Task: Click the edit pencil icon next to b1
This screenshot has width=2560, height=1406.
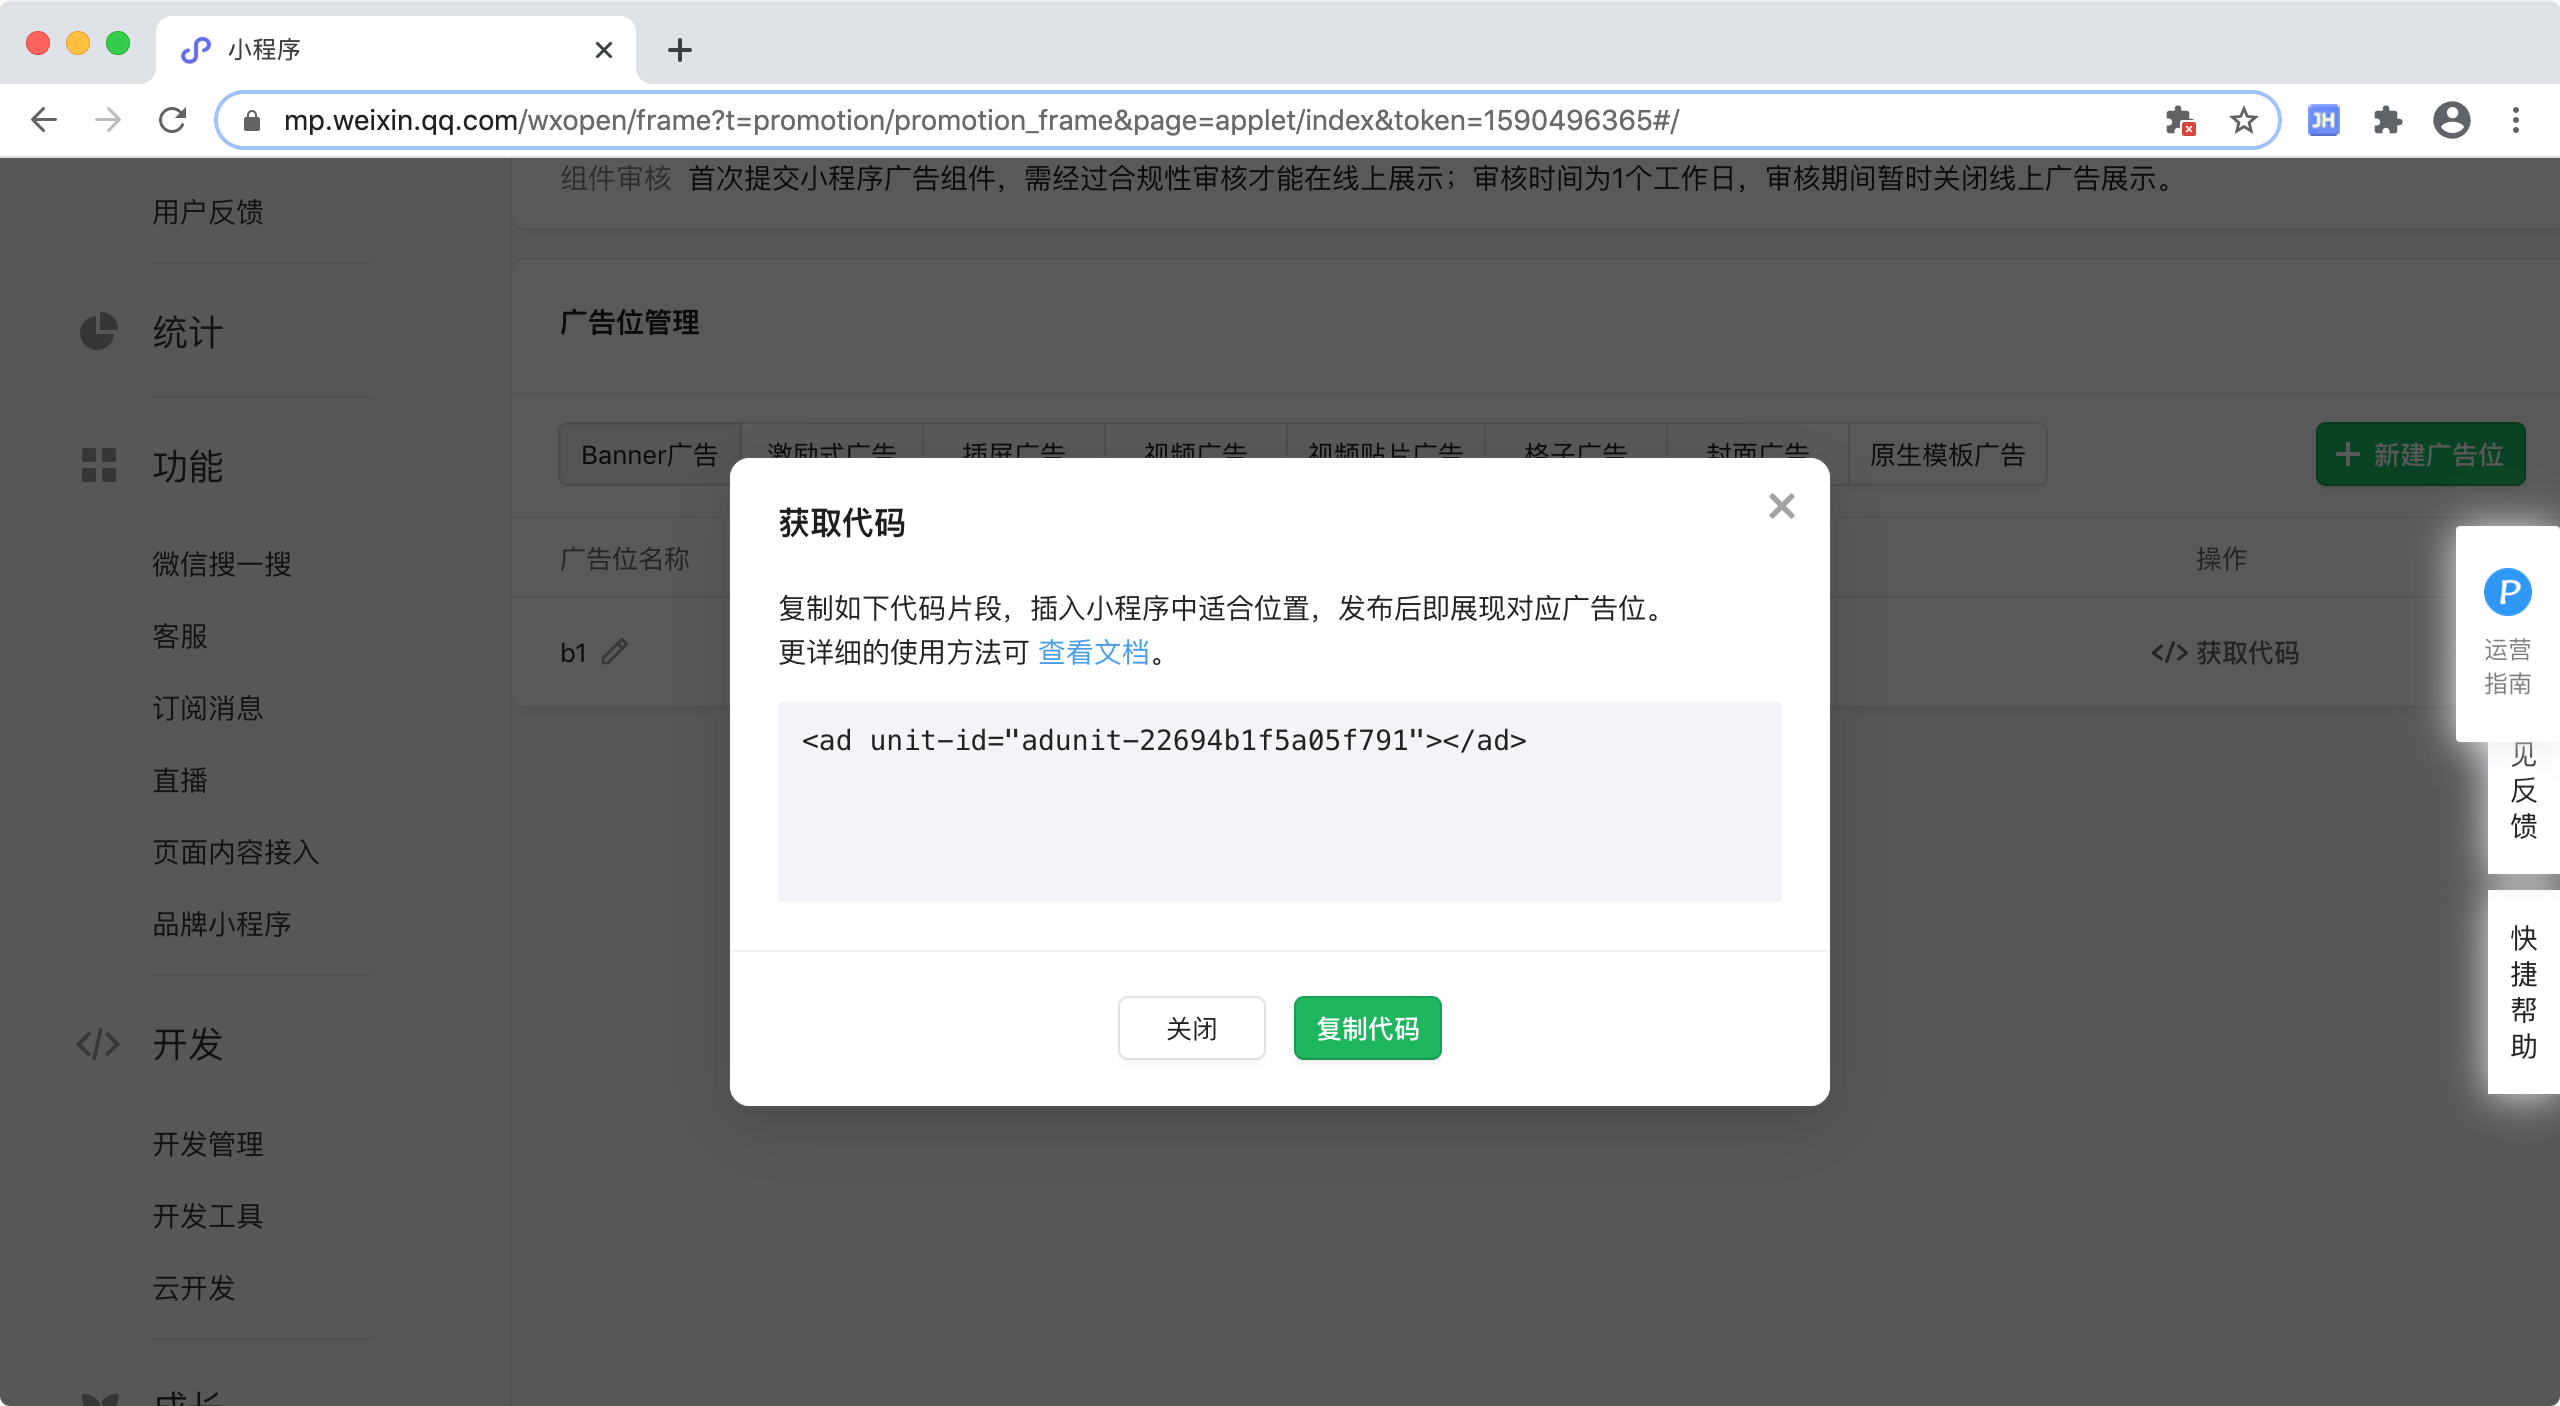Action: pos(615,652)
